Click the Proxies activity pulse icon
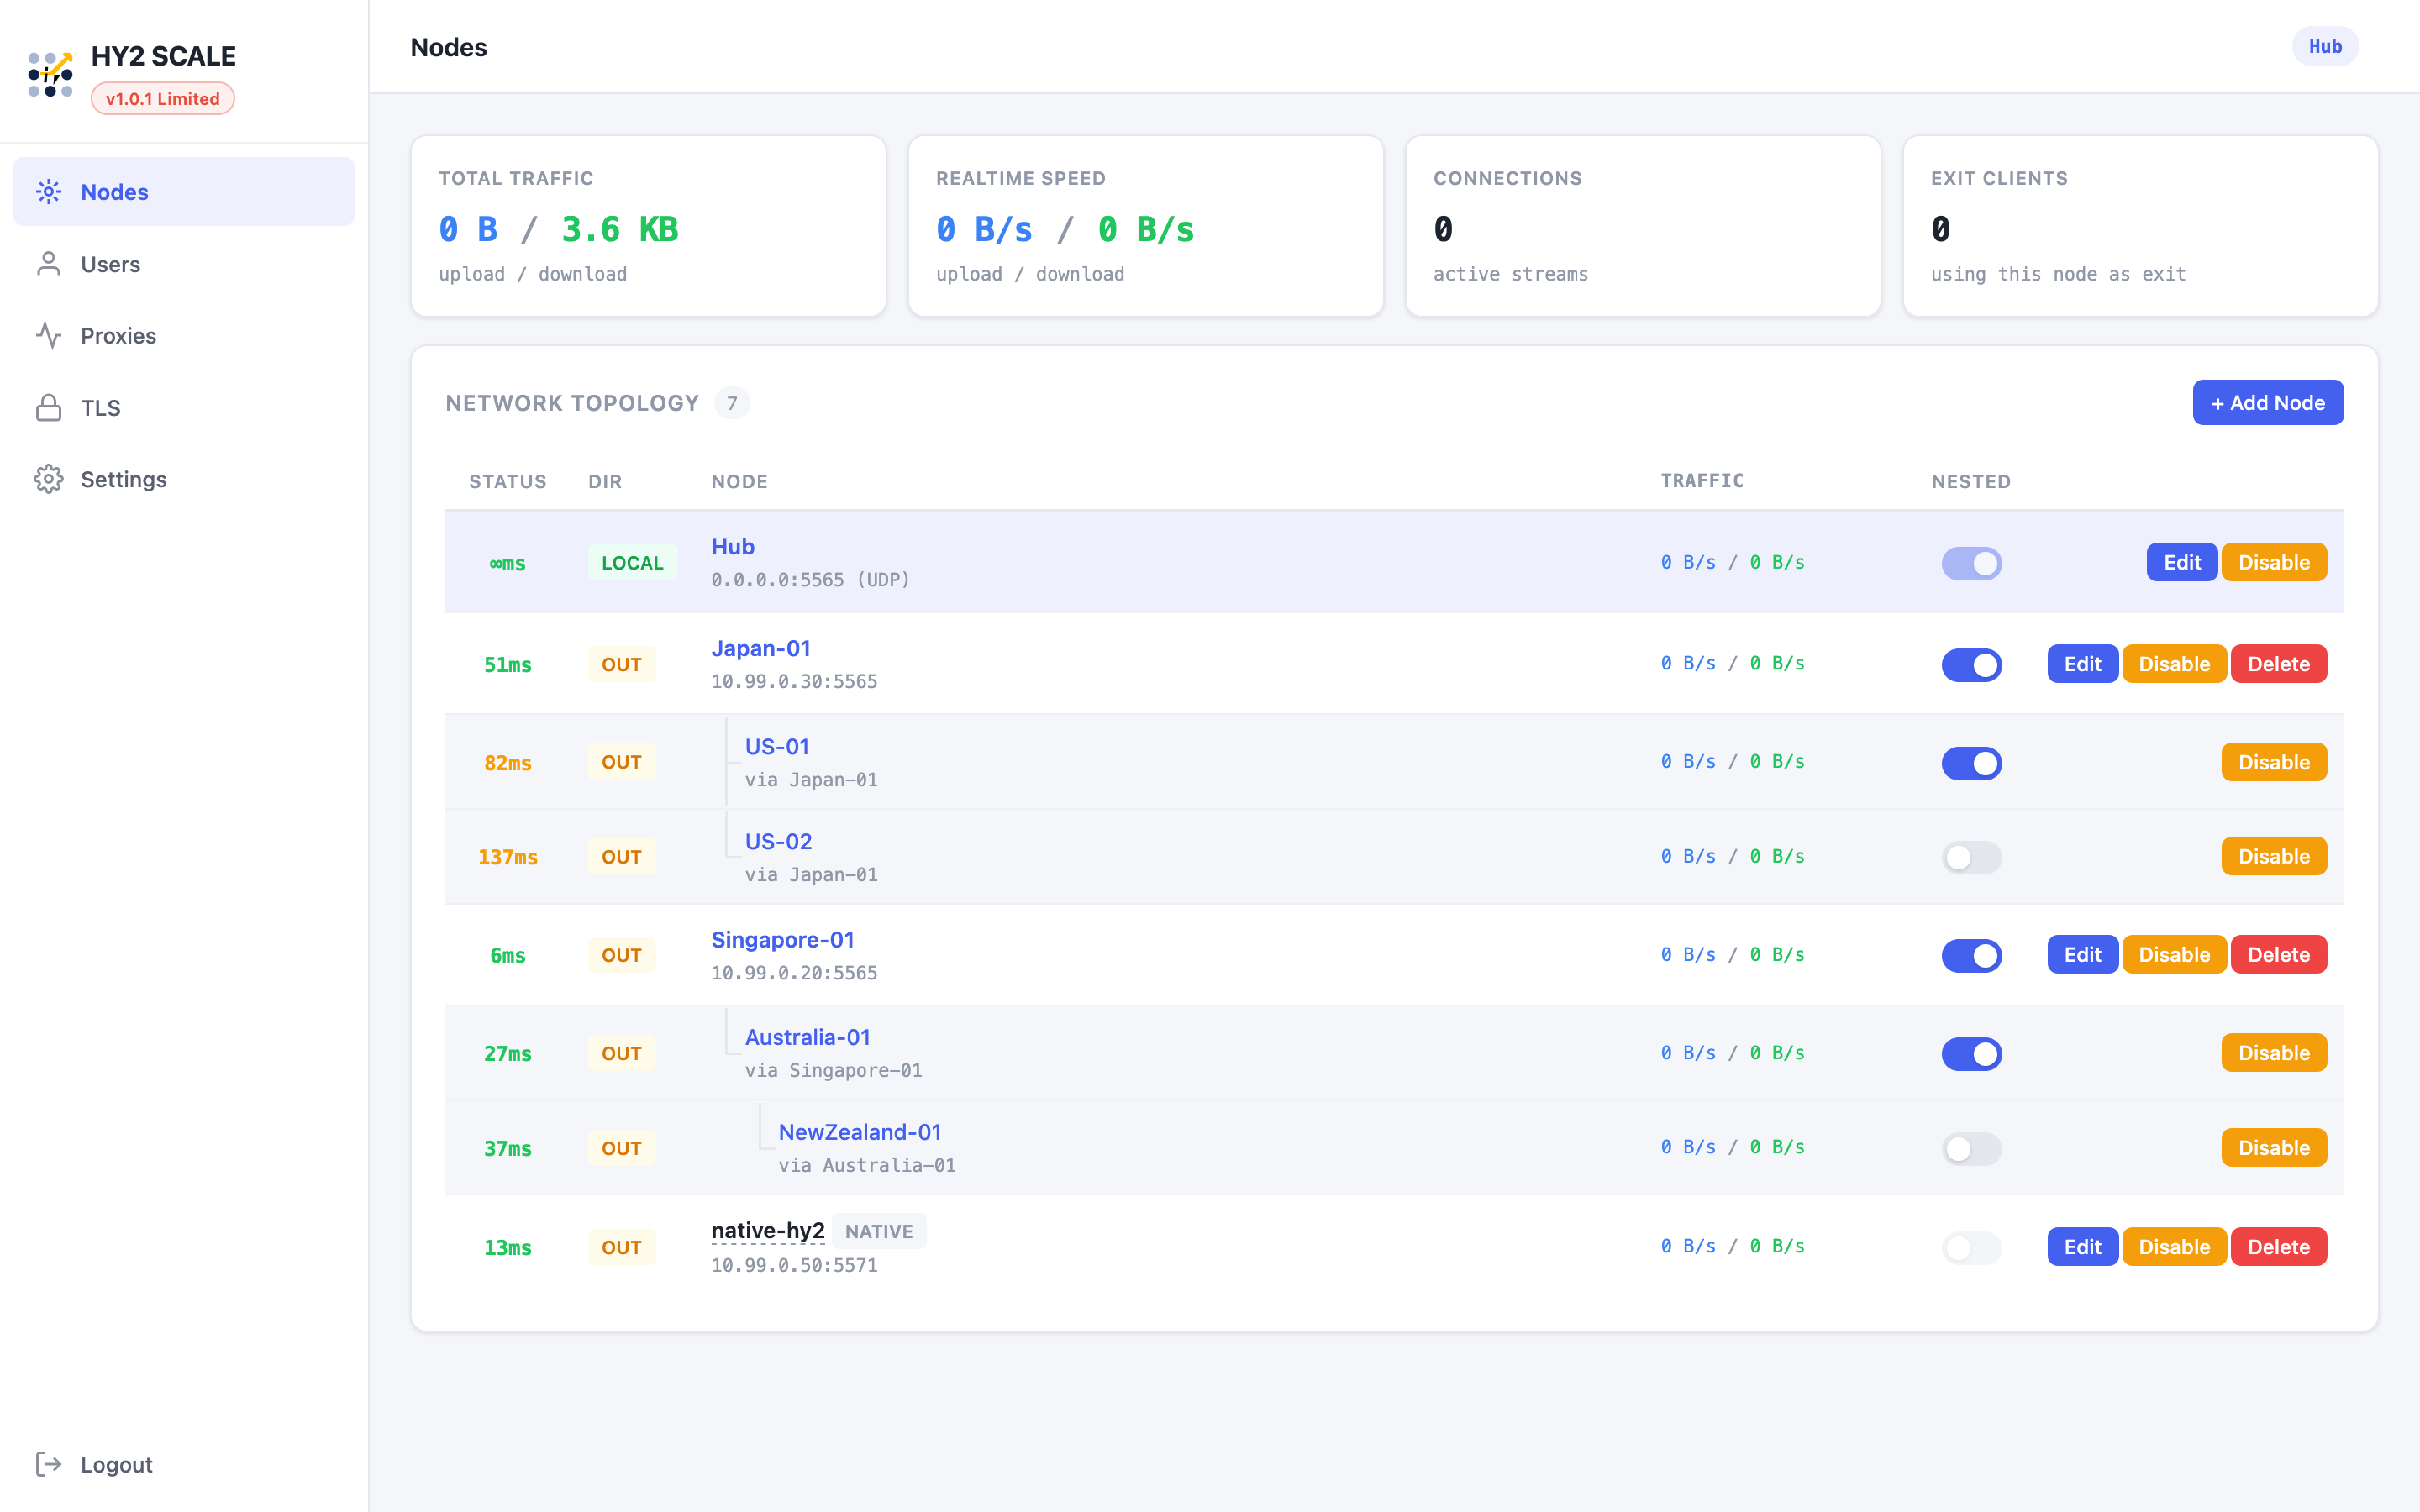The height and width of the screenshot is (1512, 2420). [48, 336]
